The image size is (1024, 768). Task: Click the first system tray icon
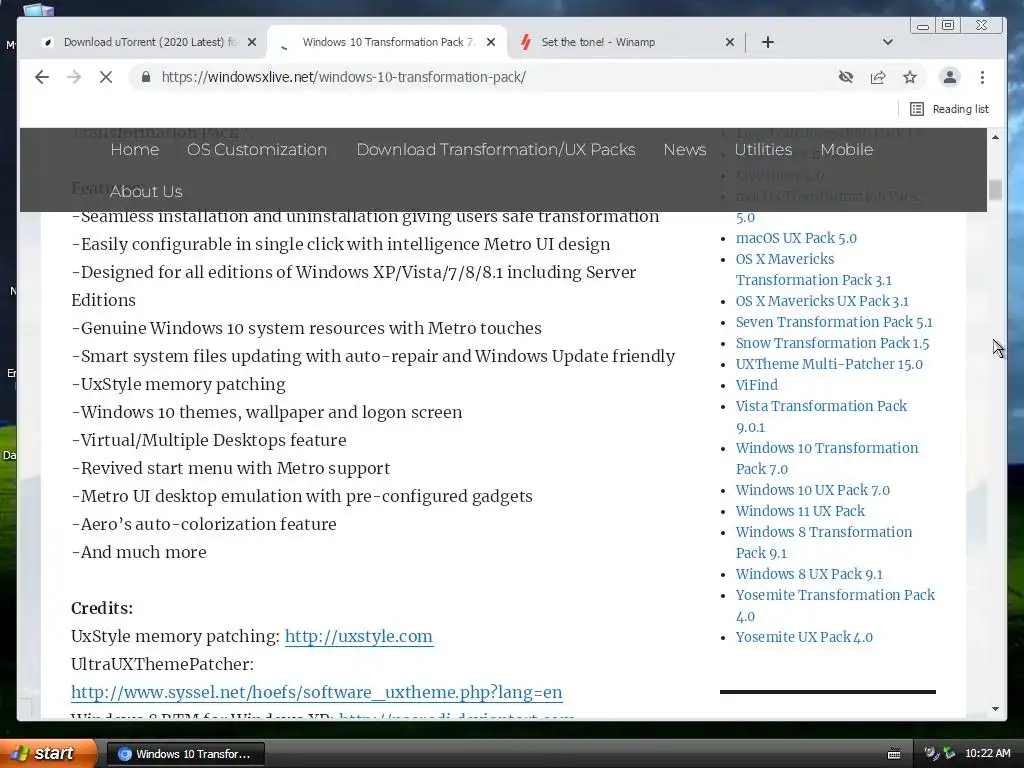coord(931,753)
